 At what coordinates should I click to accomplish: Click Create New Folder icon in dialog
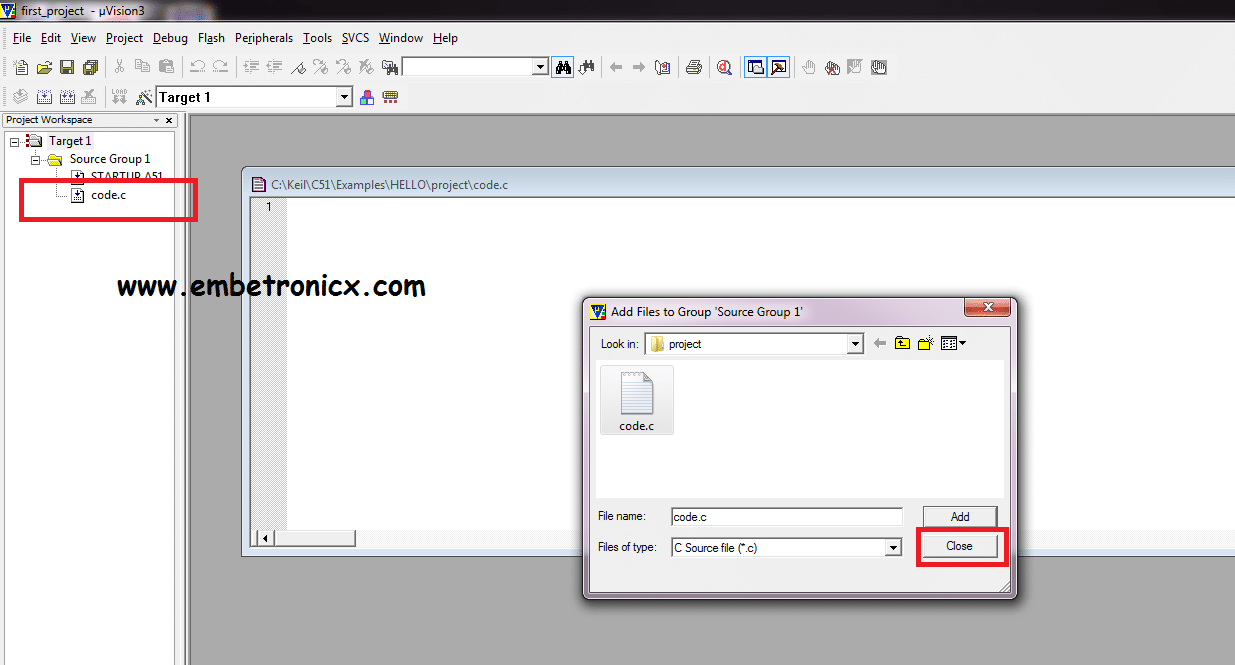pos(926,343)
